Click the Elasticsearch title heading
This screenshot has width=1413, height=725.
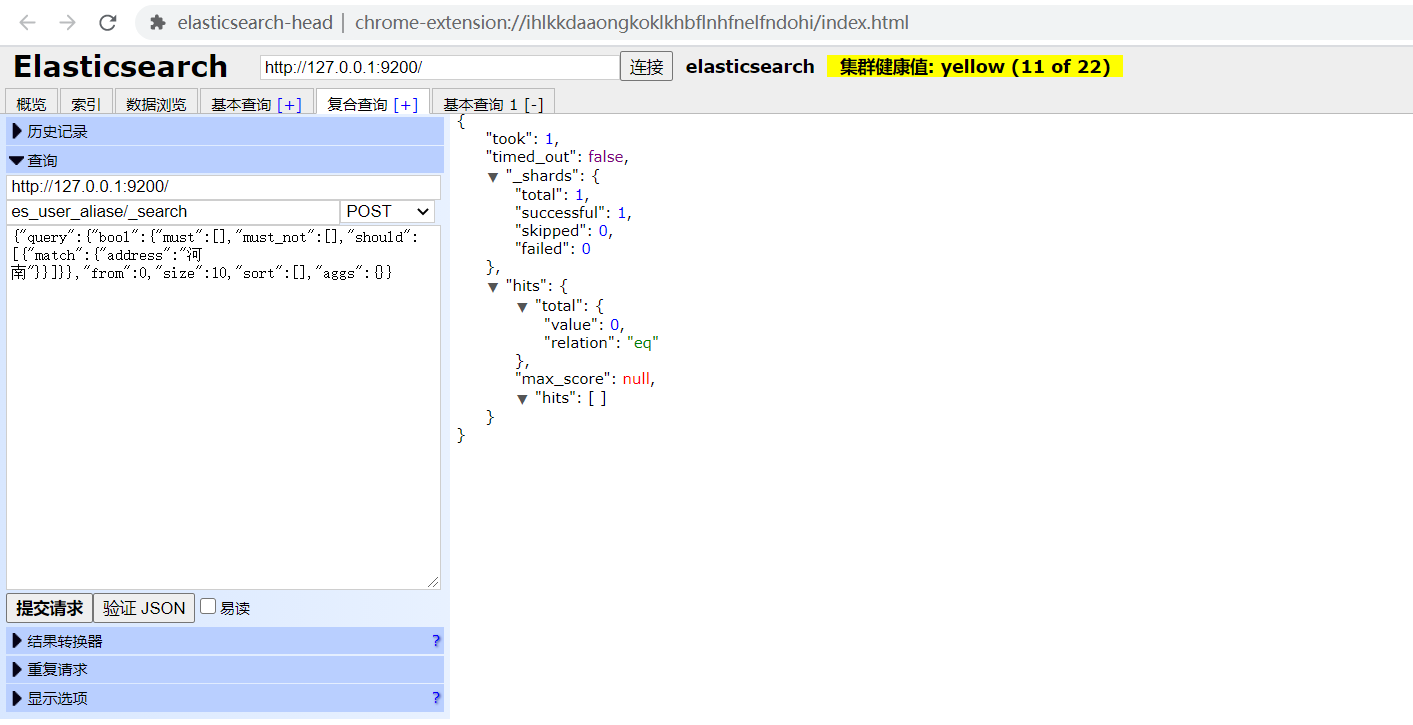point(121,67)
